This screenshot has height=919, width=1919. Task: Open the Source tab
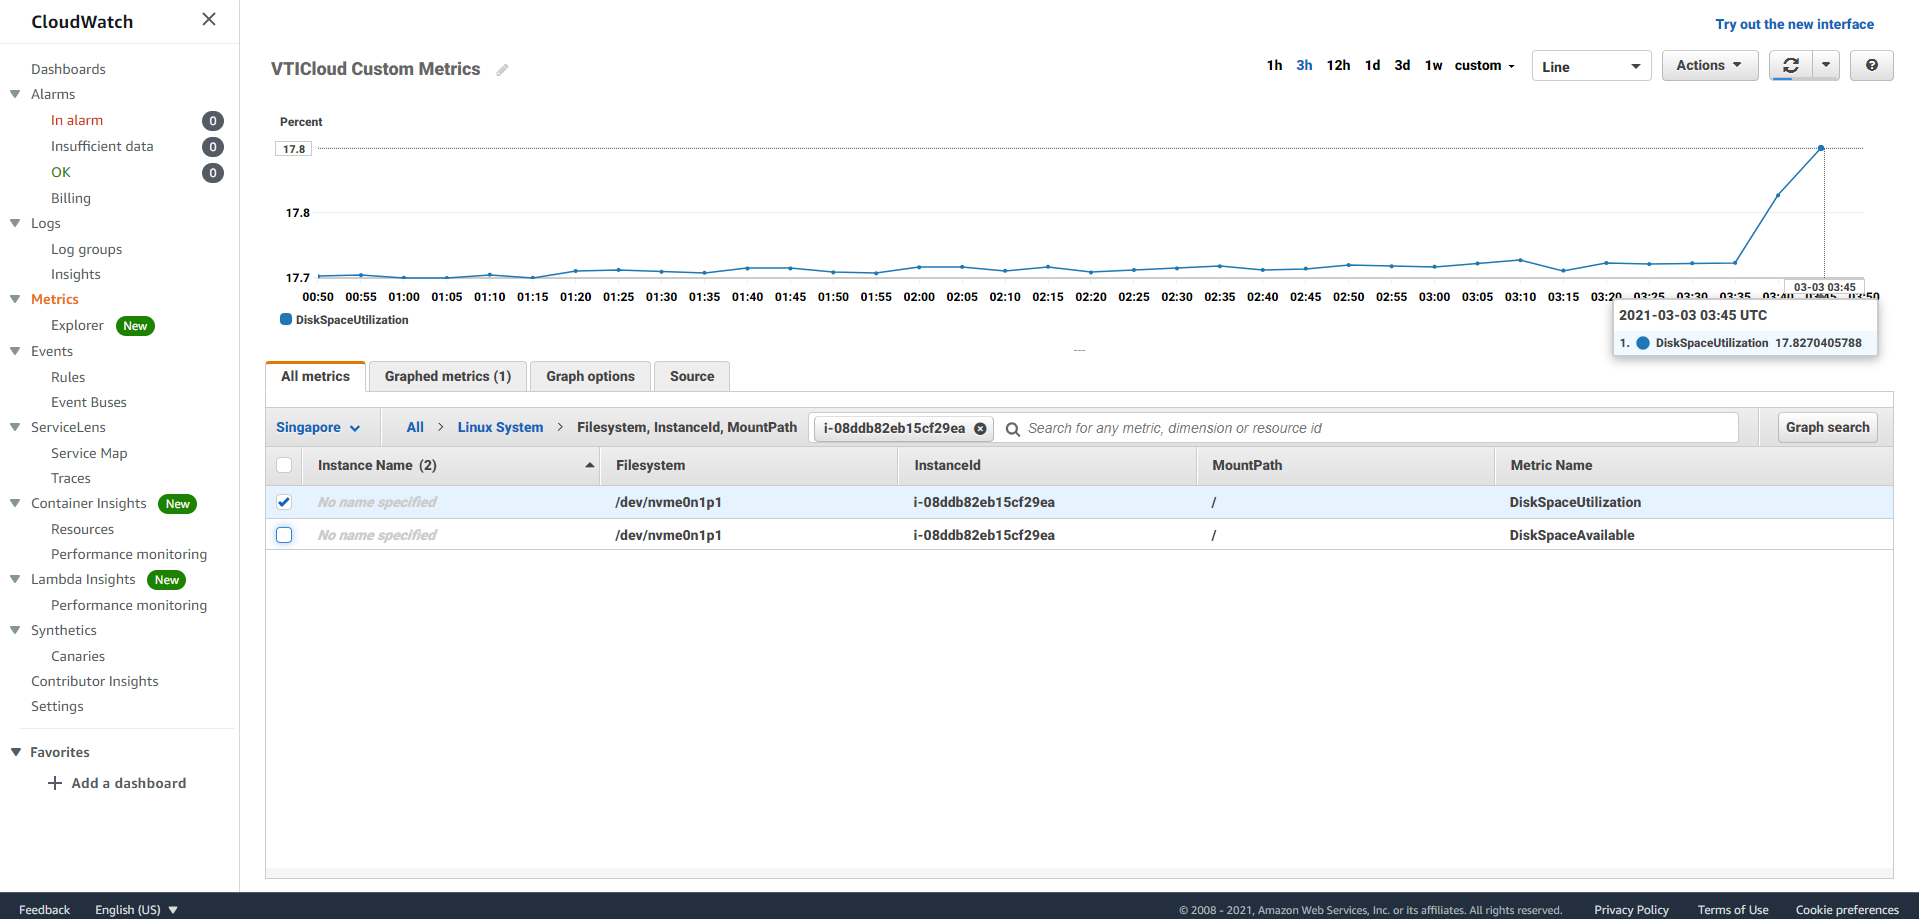(692, 376)
